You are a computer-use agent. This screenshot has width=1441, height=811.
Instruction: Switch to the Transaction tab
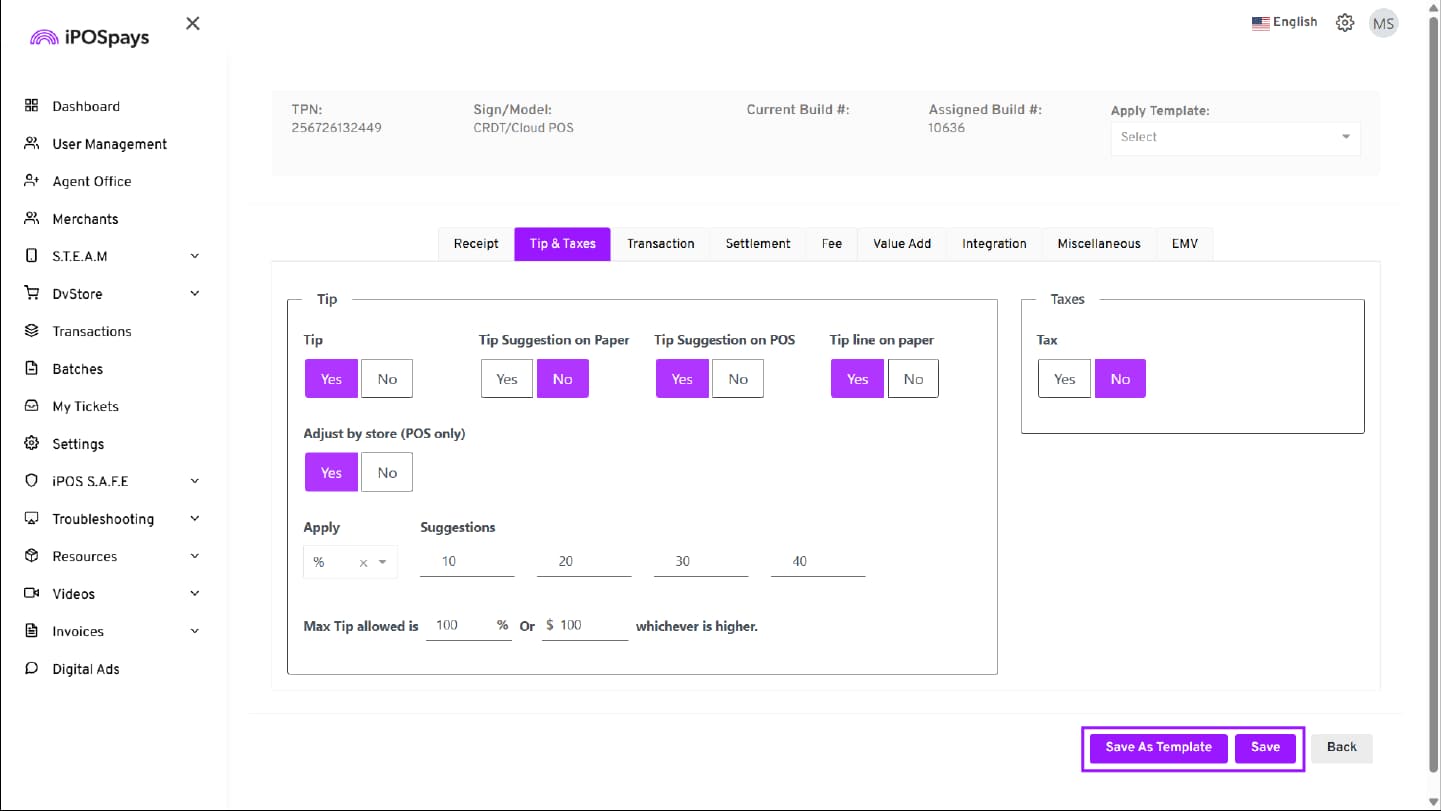point(660,244)
